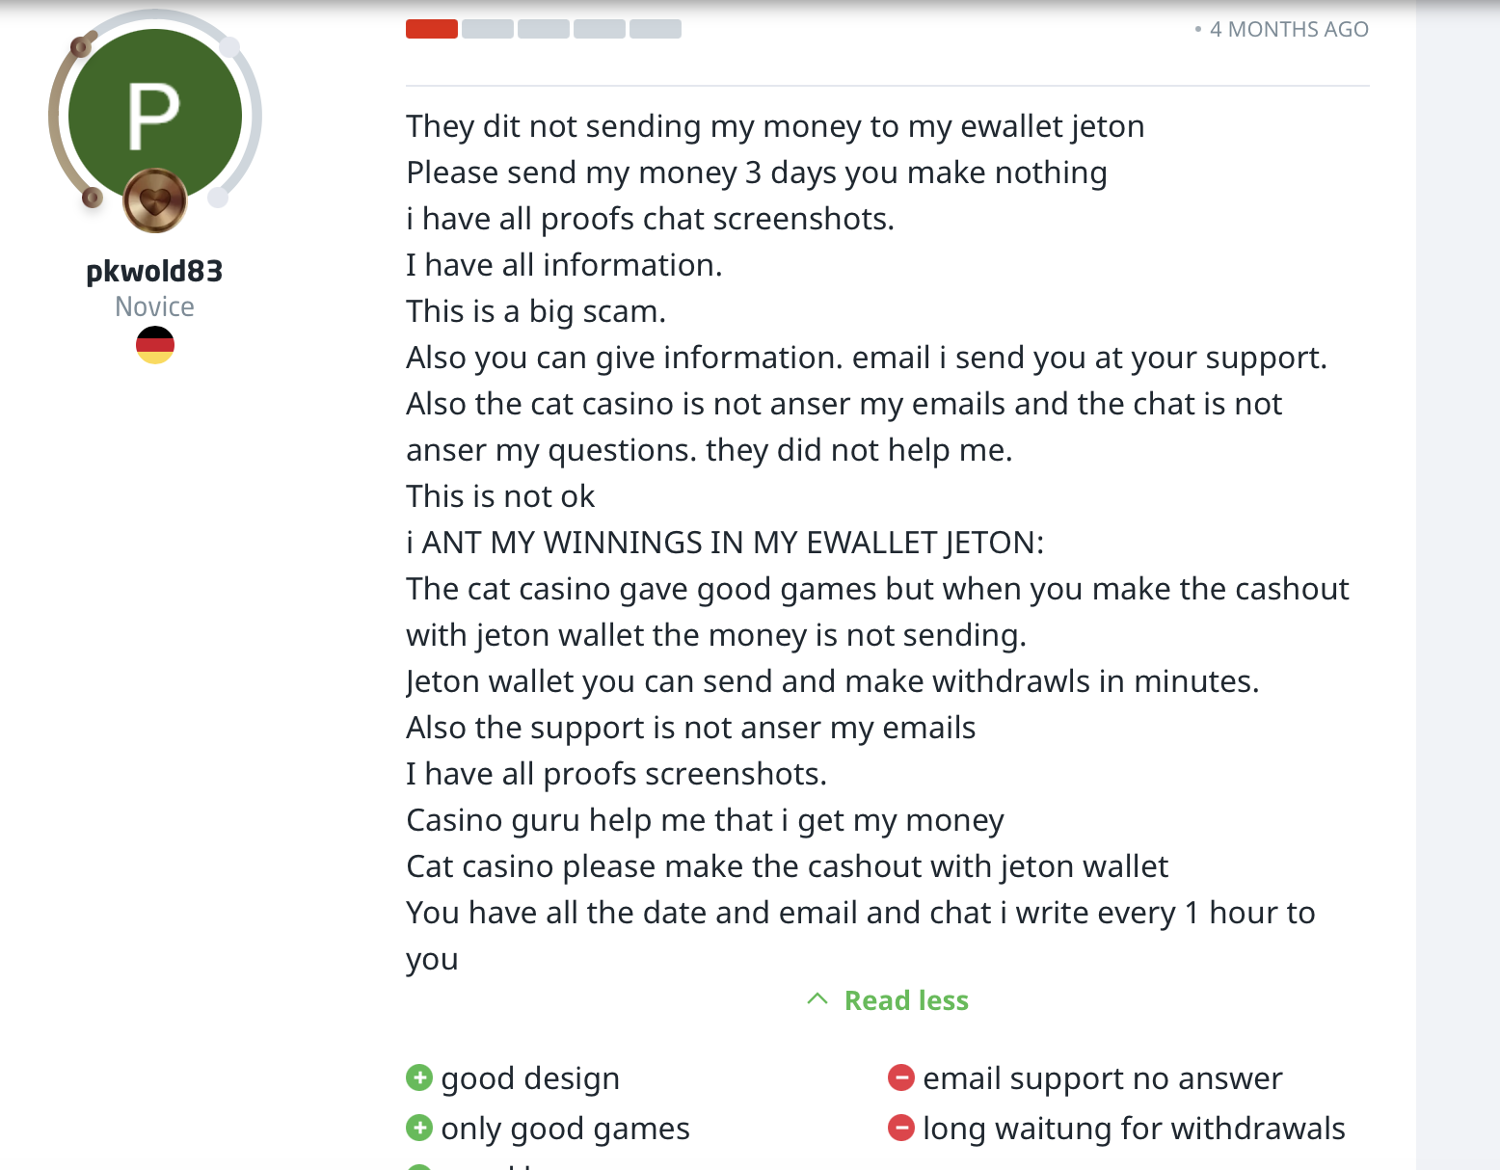The image size is (1500, 1170).
Task: Click the German flag icon
Action: tap(155, 345)
